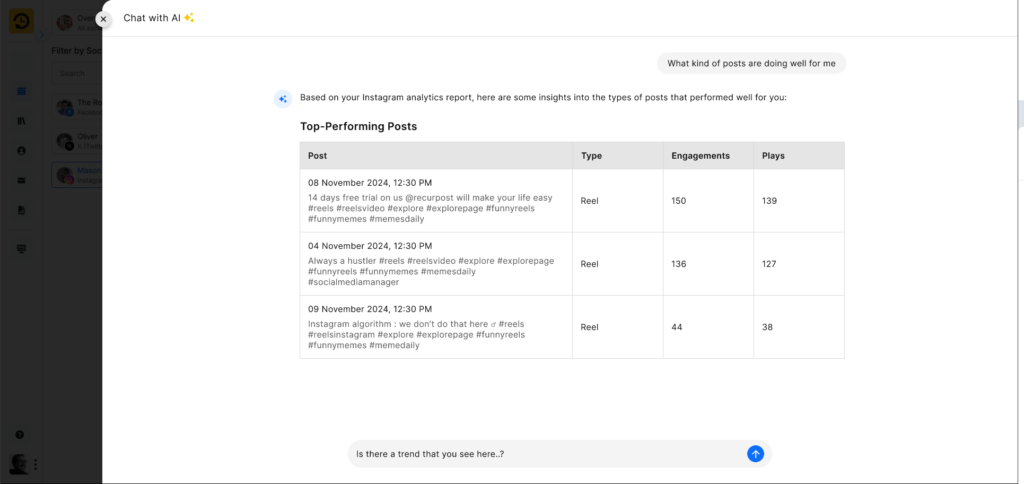Expand the sidebar with the small chevron arrow
Image resolution: width=1024 pixels, height=484 pixels.
coord(41,34)
